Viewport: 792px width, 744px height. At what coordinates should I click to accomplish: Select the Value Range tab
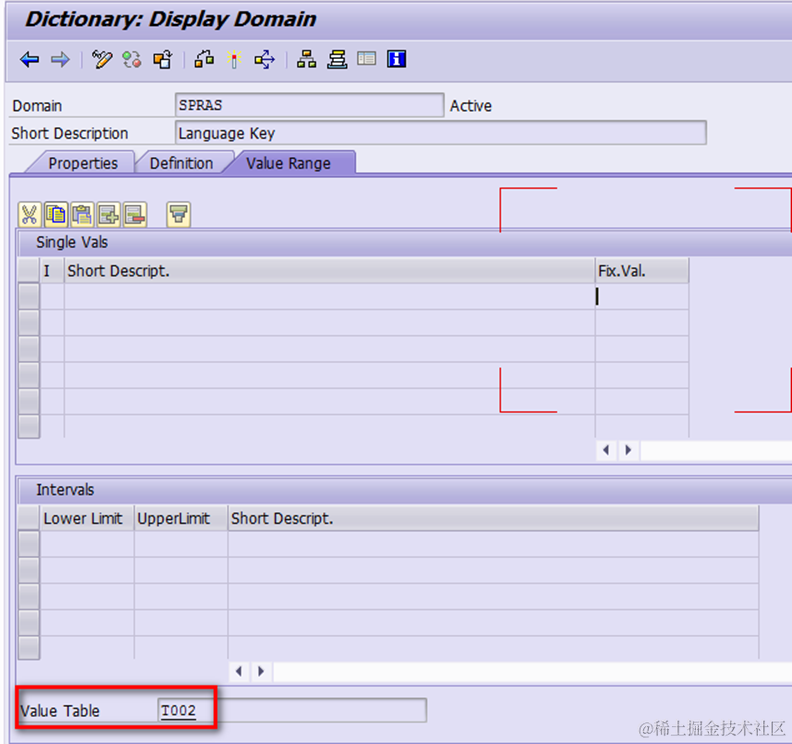pos(288,163)
